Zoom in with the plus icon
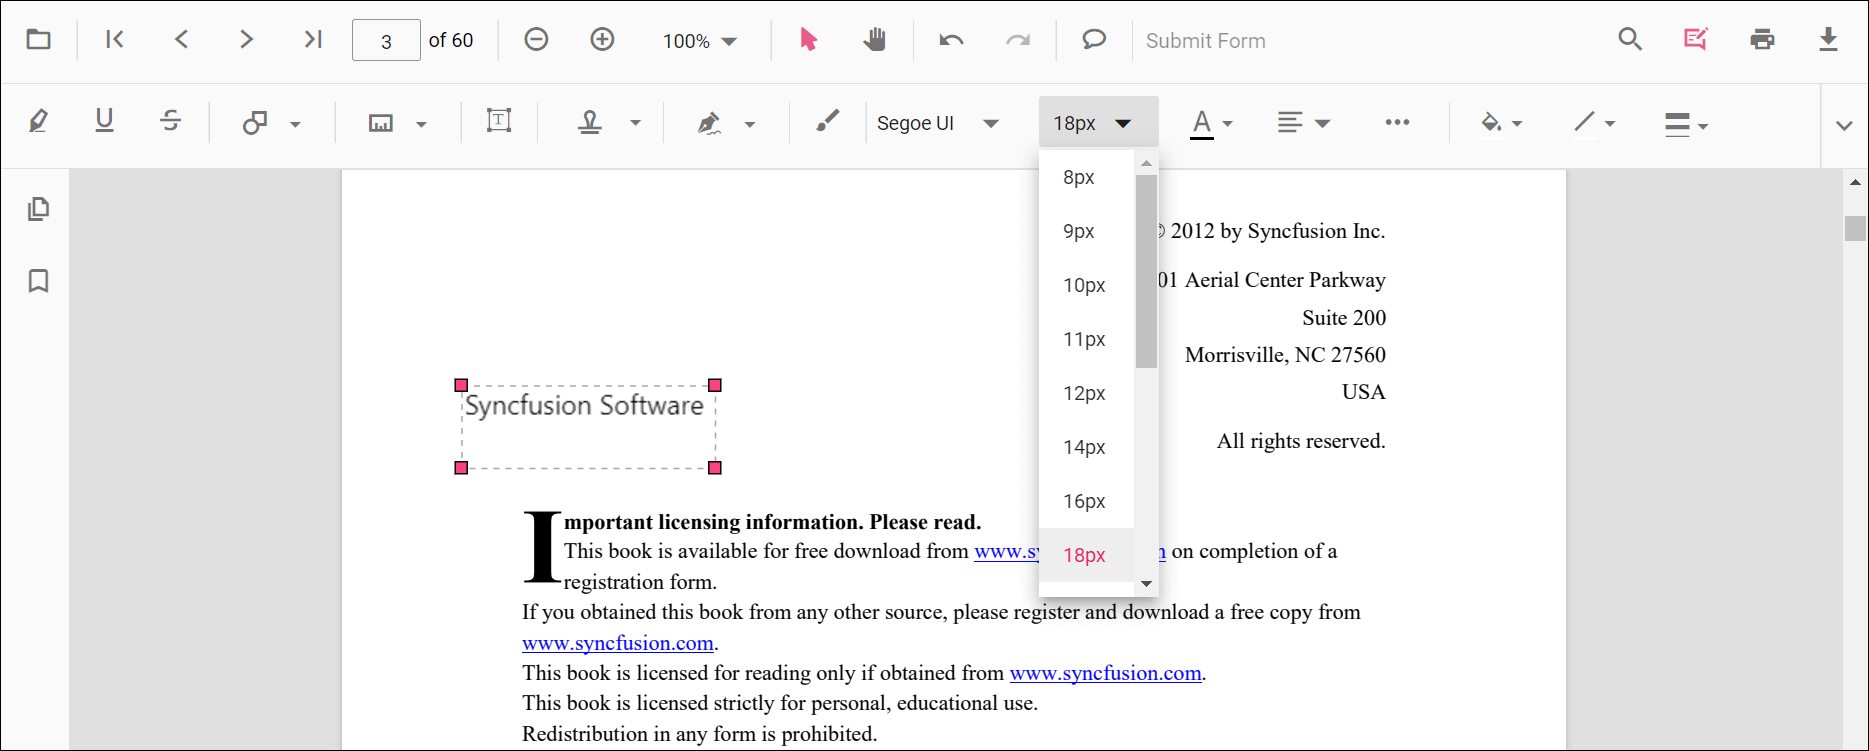 602,40
